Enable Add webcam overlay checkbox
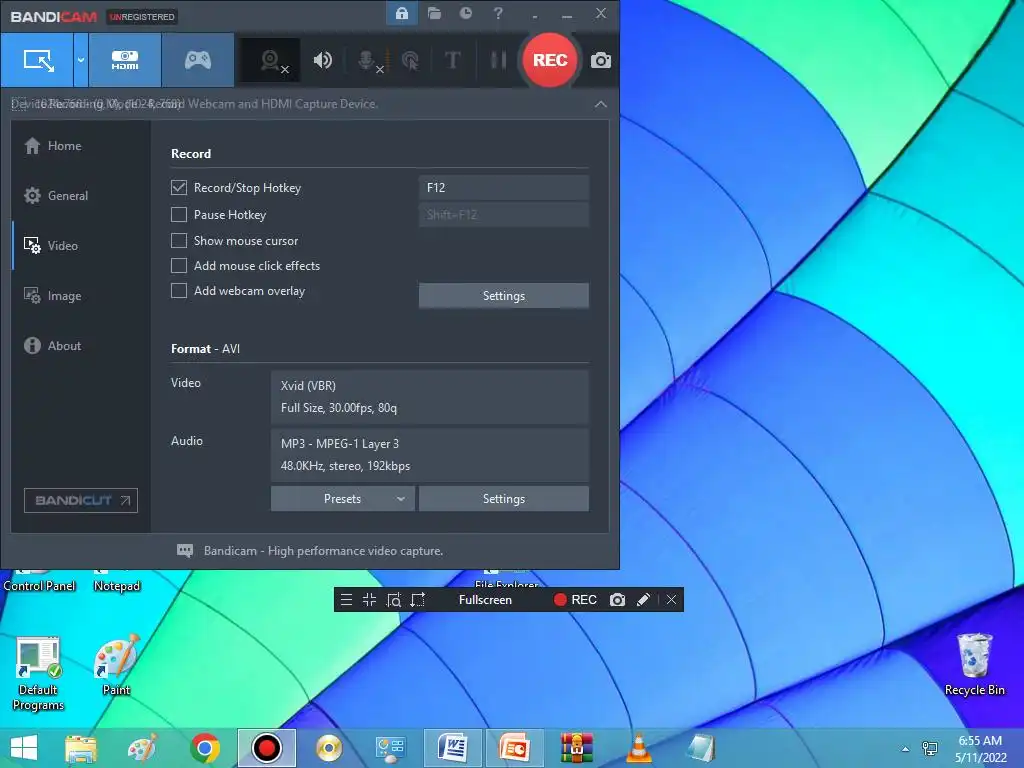The width and height of the screenshot is (1024, 768). click(x=179, y=291)
